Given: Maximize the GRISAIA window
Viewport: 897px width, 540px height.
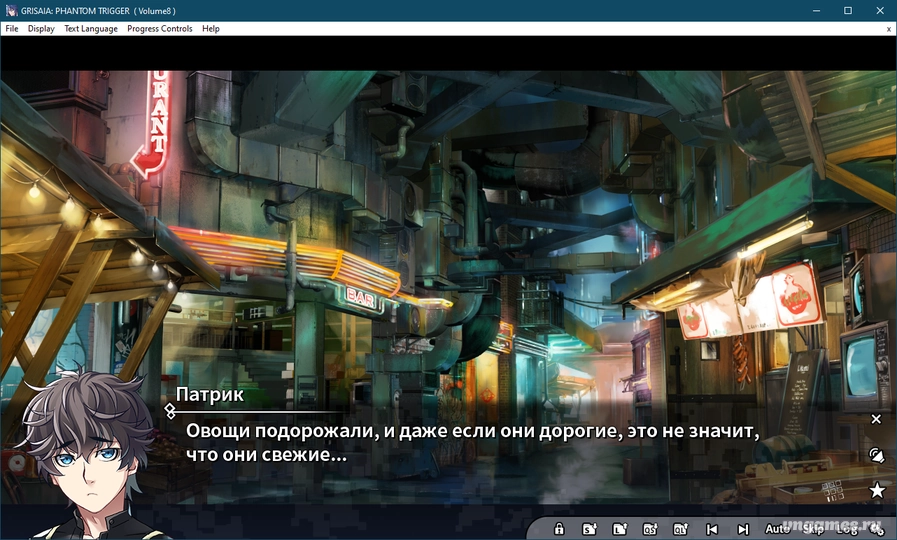Looking at the screenshot, I should pyautogui.click(x=848, y=10).
